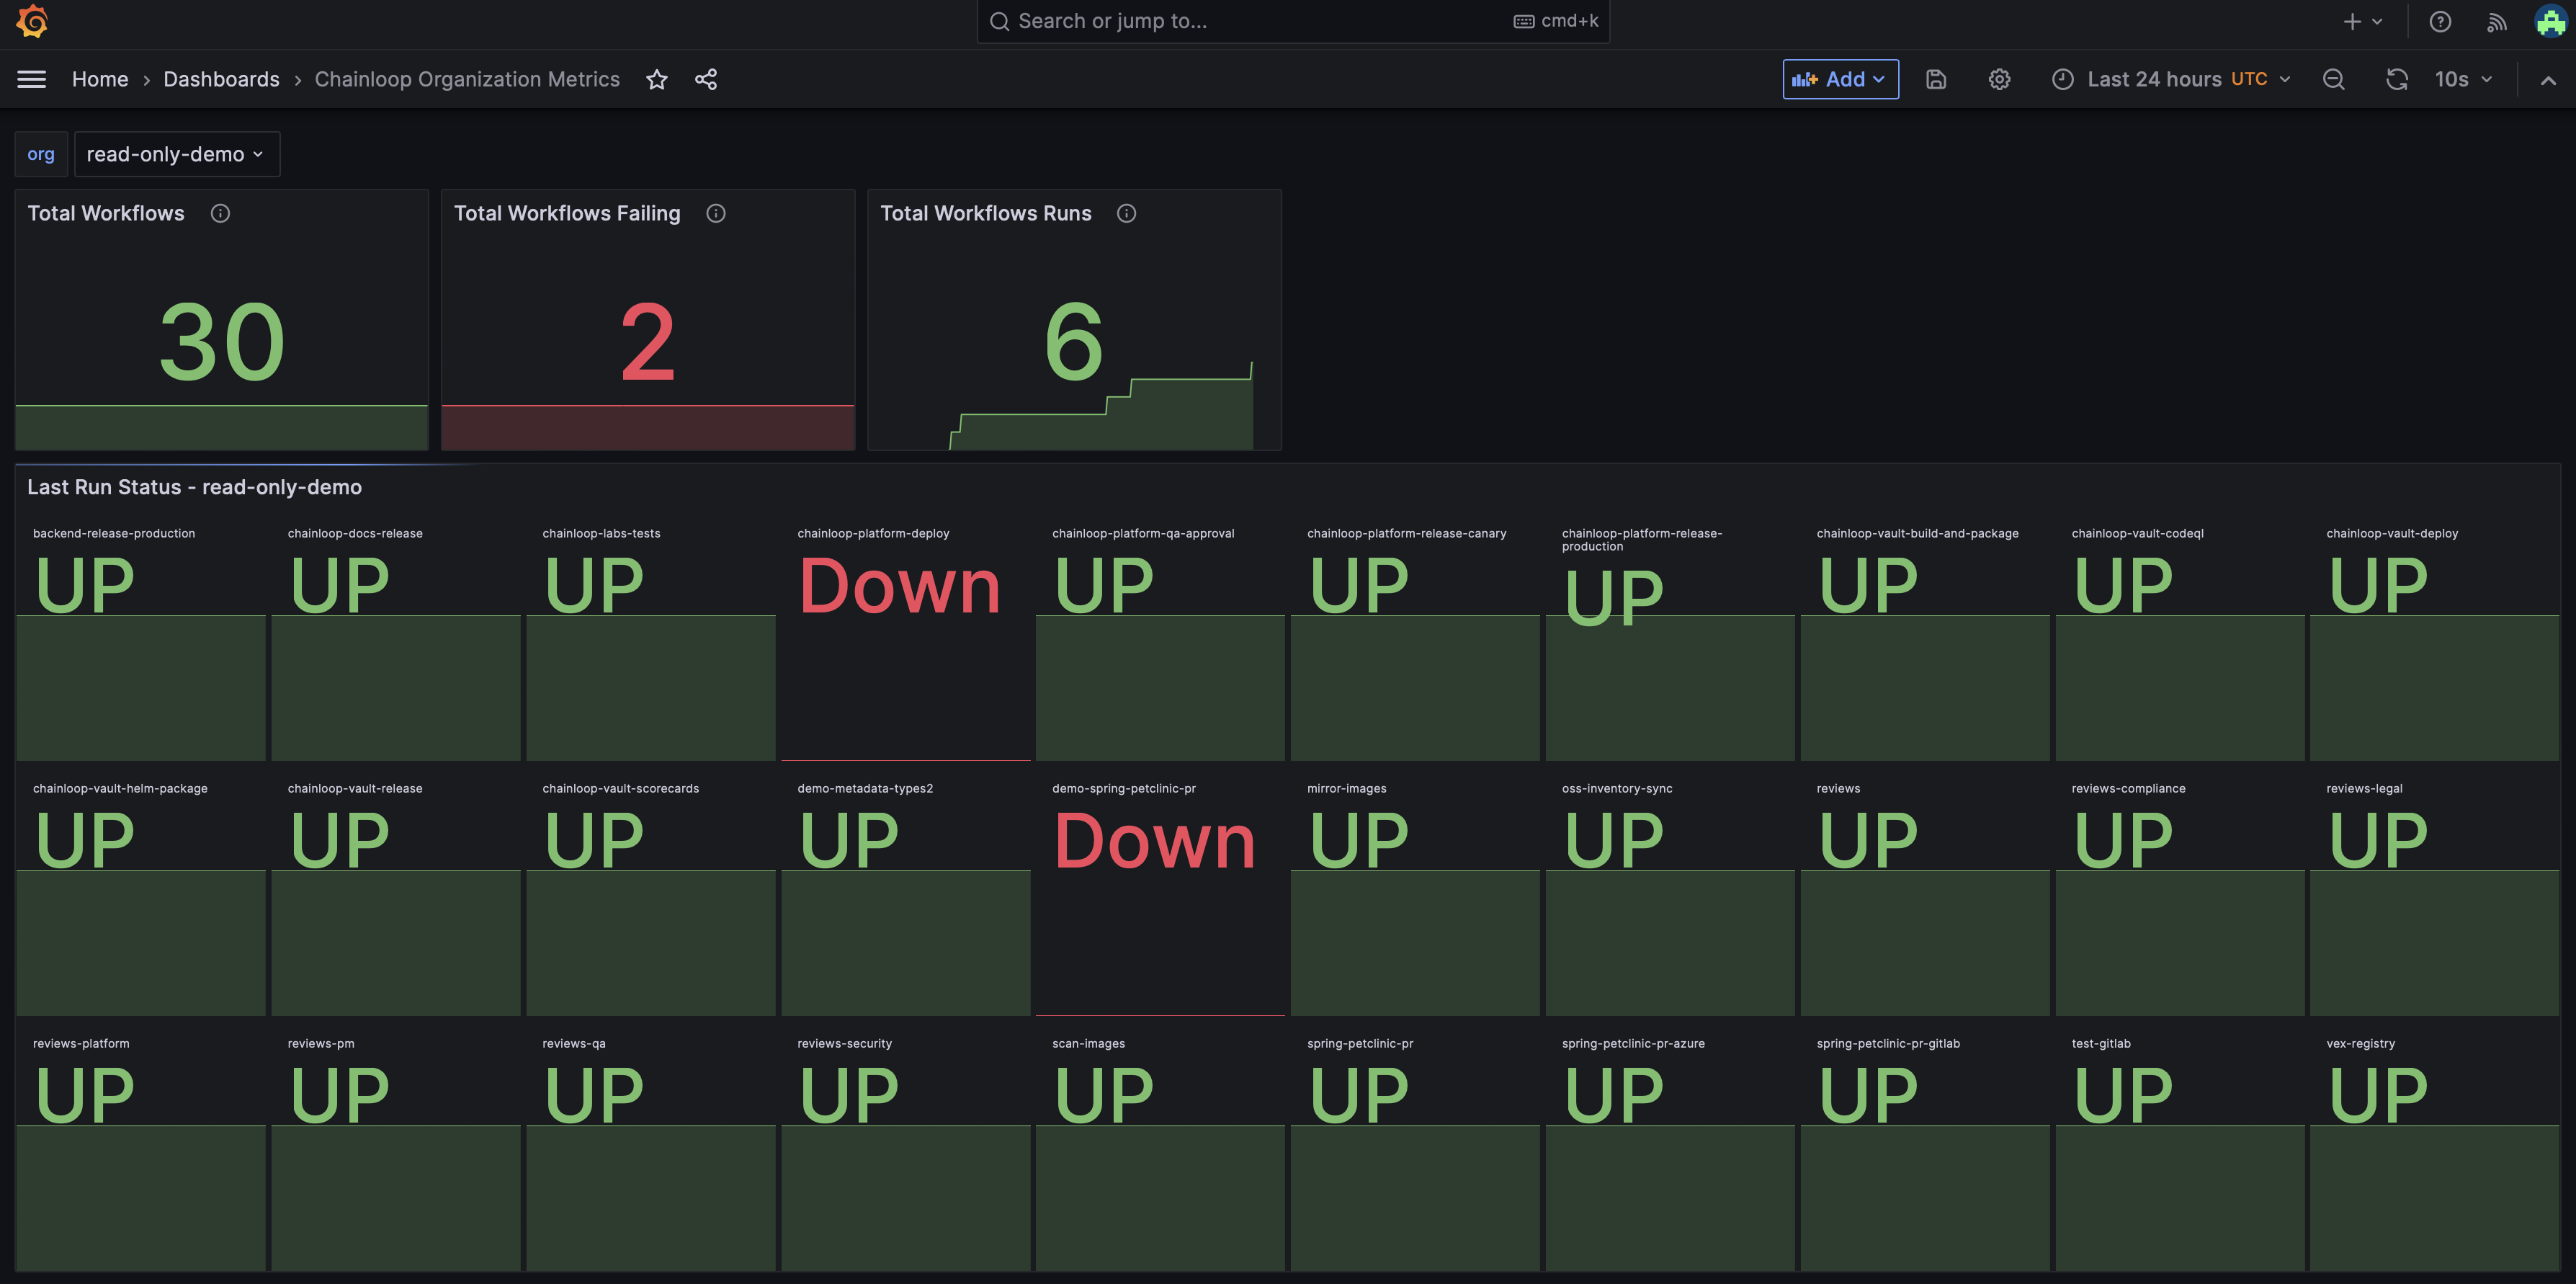The width and height of the screenshot is (2576, 1284).
Task: Select the chainloop-vault-codeql tile
Action: (x=2180, y=640)
